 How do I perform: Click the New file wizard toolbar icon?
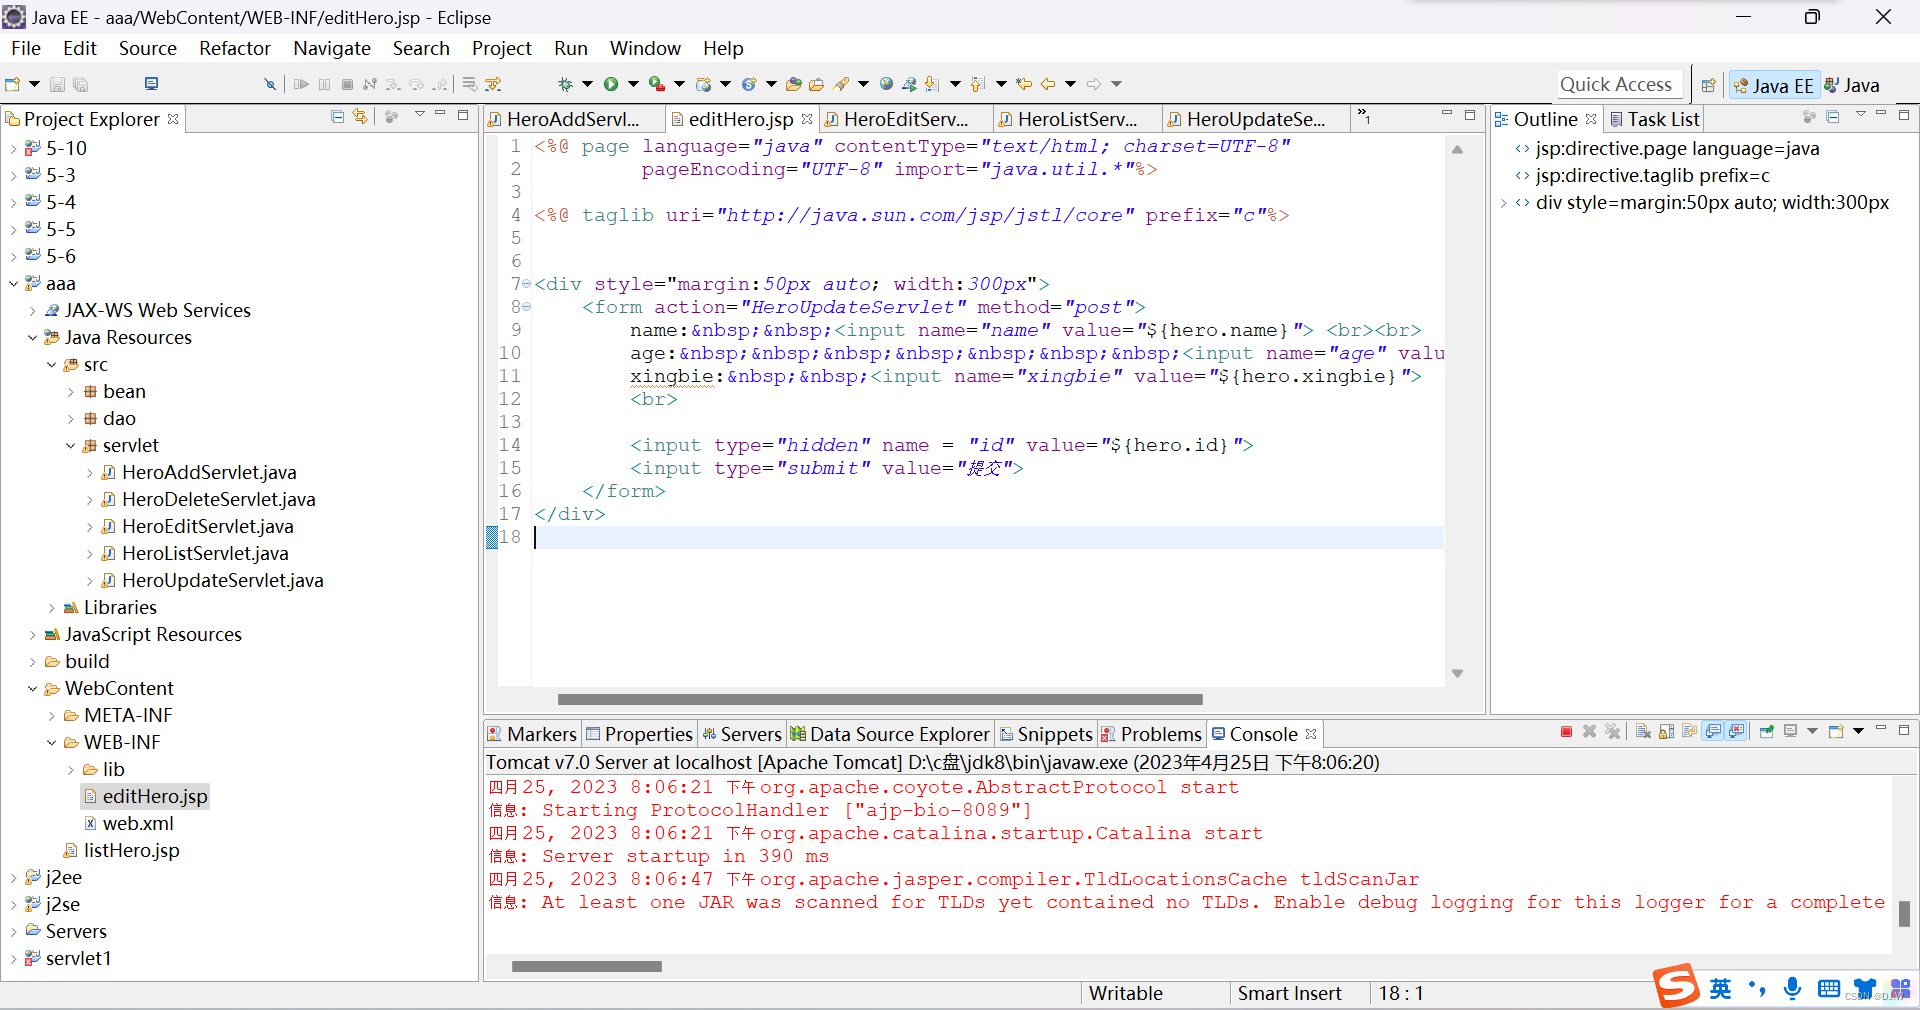(x=13, y=84)
